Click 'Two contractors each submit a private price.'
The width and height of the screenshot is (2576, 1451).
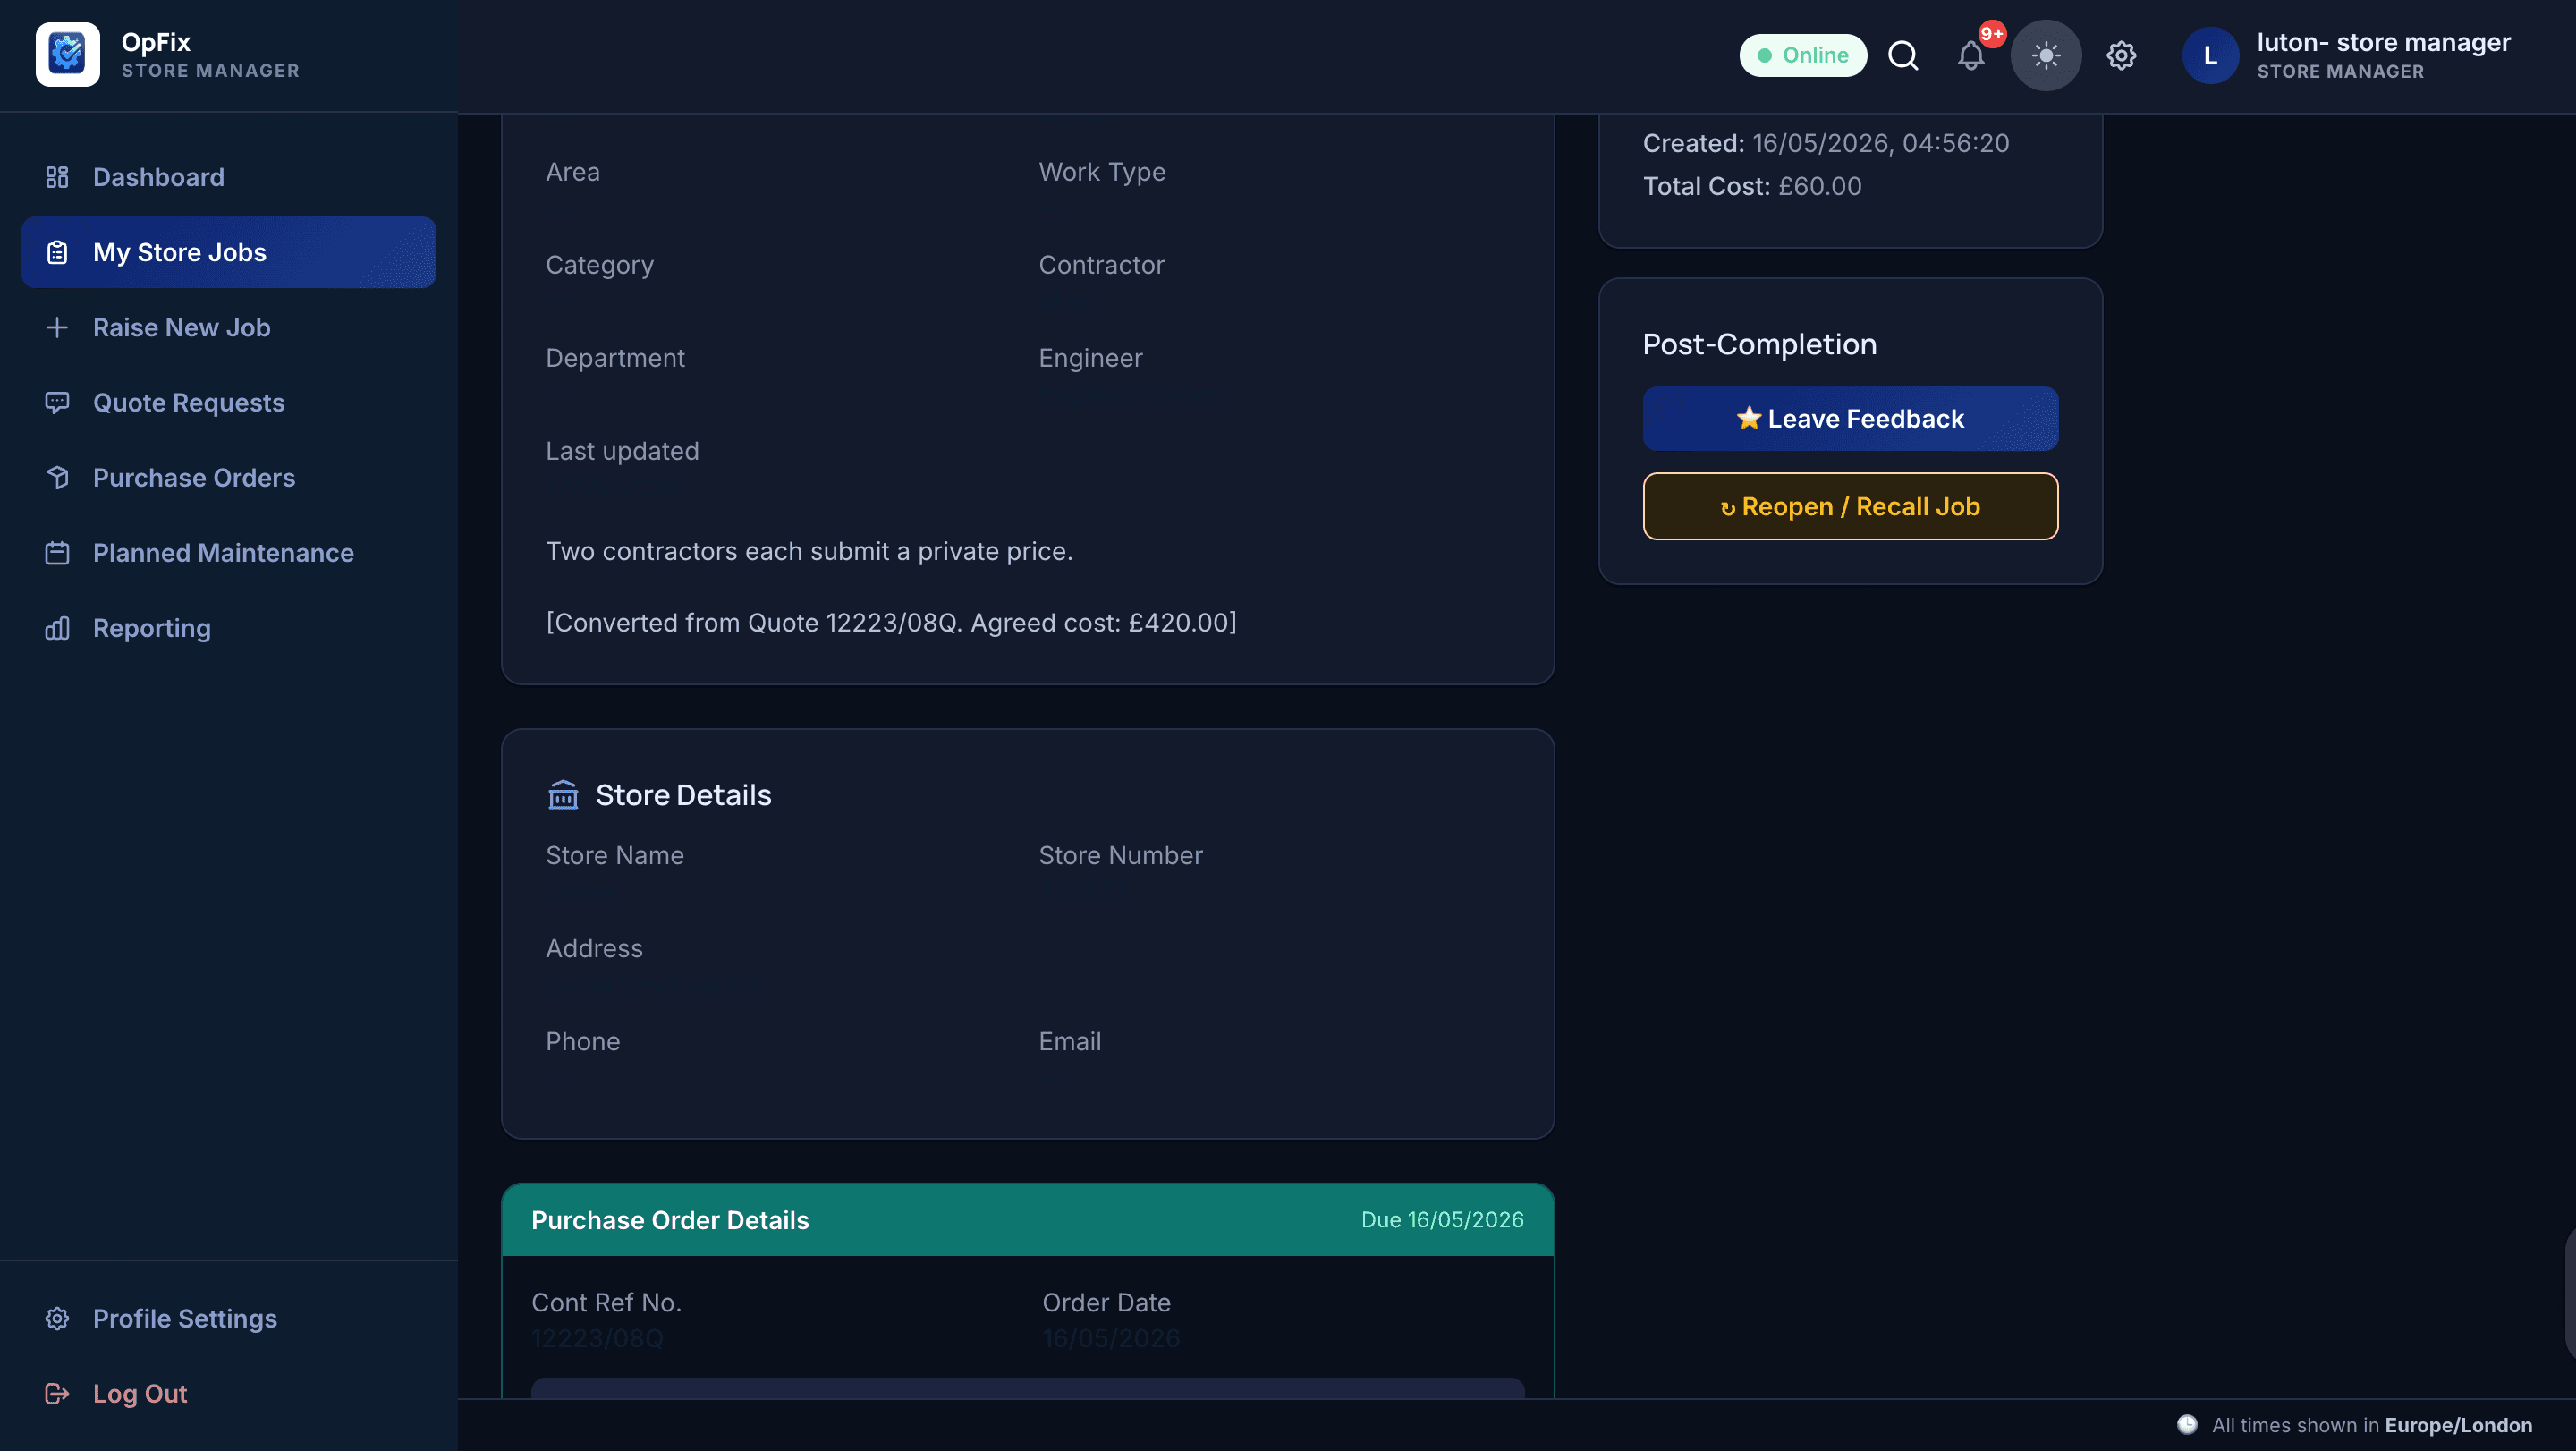[x=809, y=551]
